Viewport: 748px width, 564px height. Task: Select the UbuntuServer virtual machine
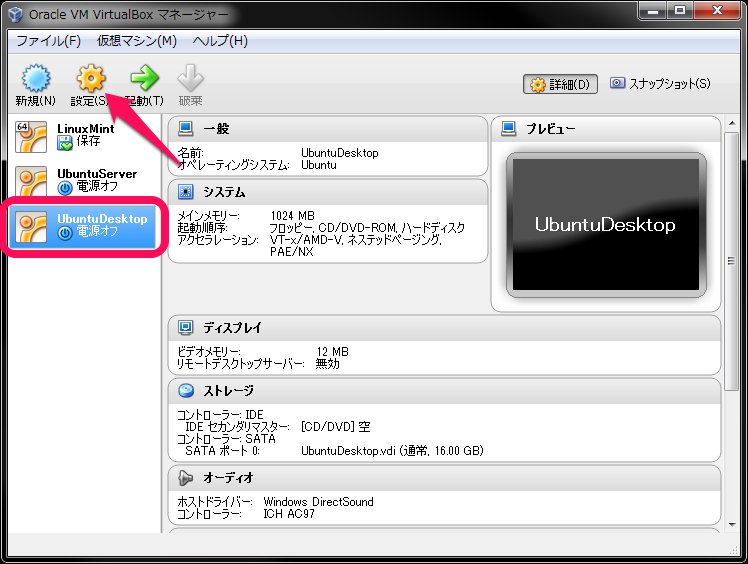coord(85,181)
